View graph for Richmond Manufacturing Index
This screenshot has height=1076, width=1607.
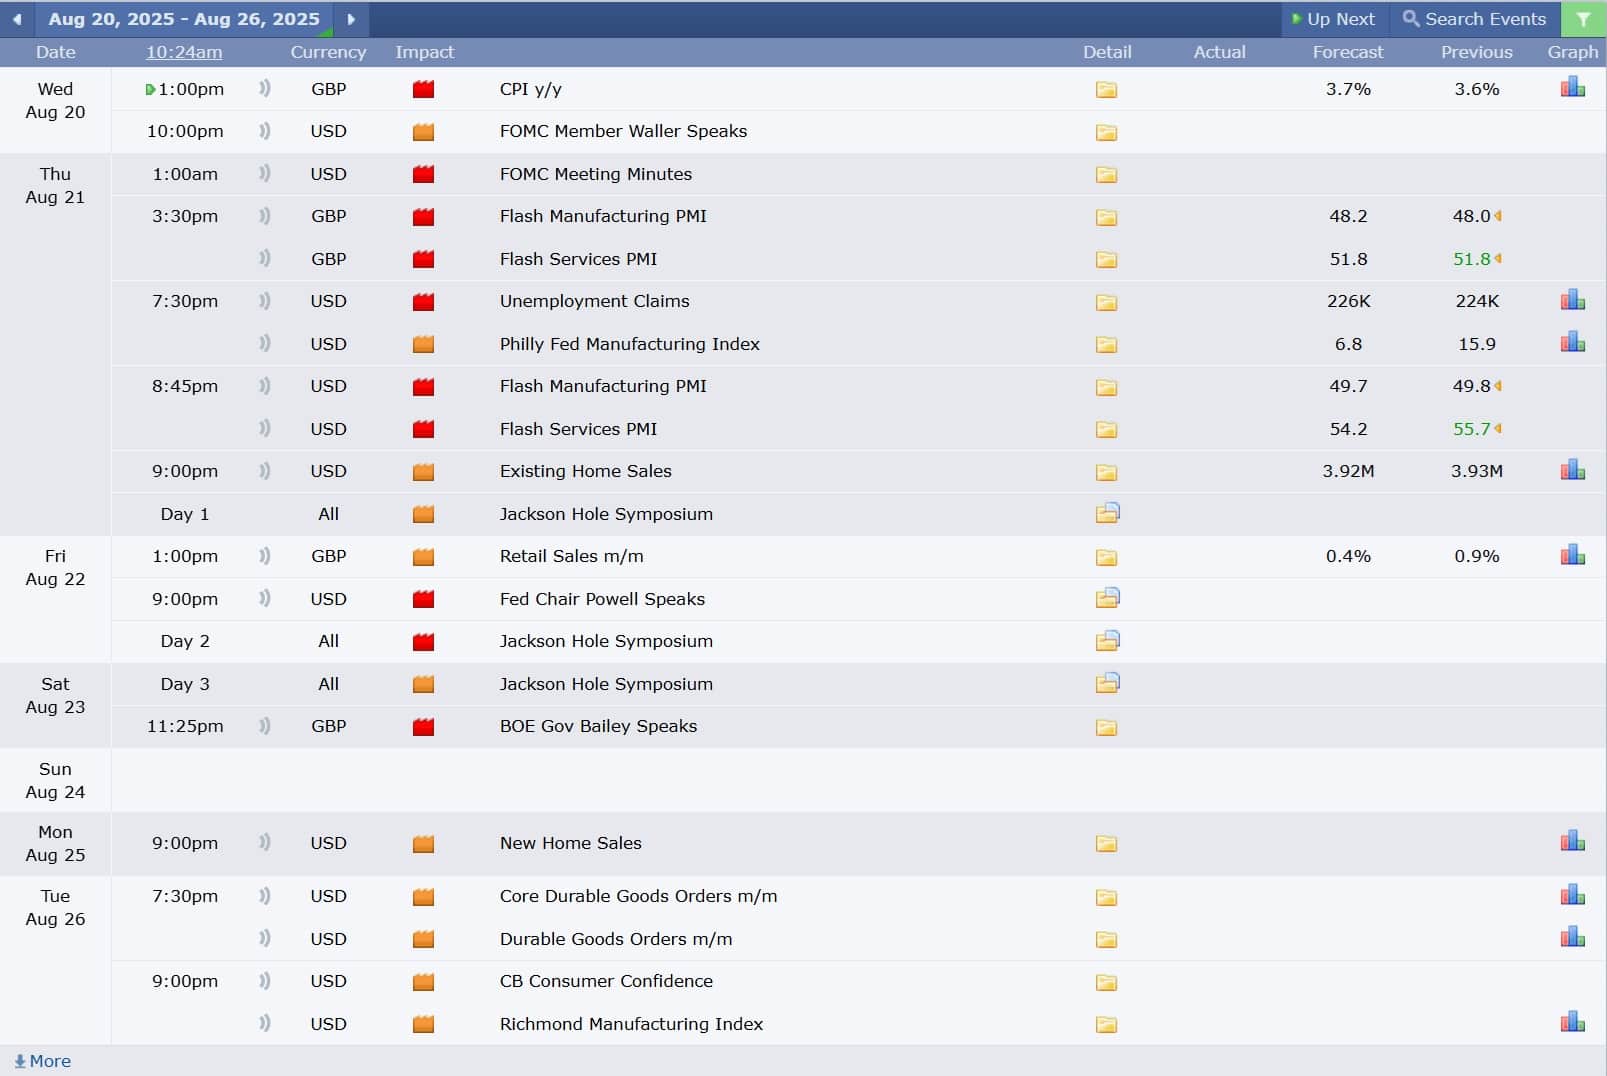tap(1572, 1022)
